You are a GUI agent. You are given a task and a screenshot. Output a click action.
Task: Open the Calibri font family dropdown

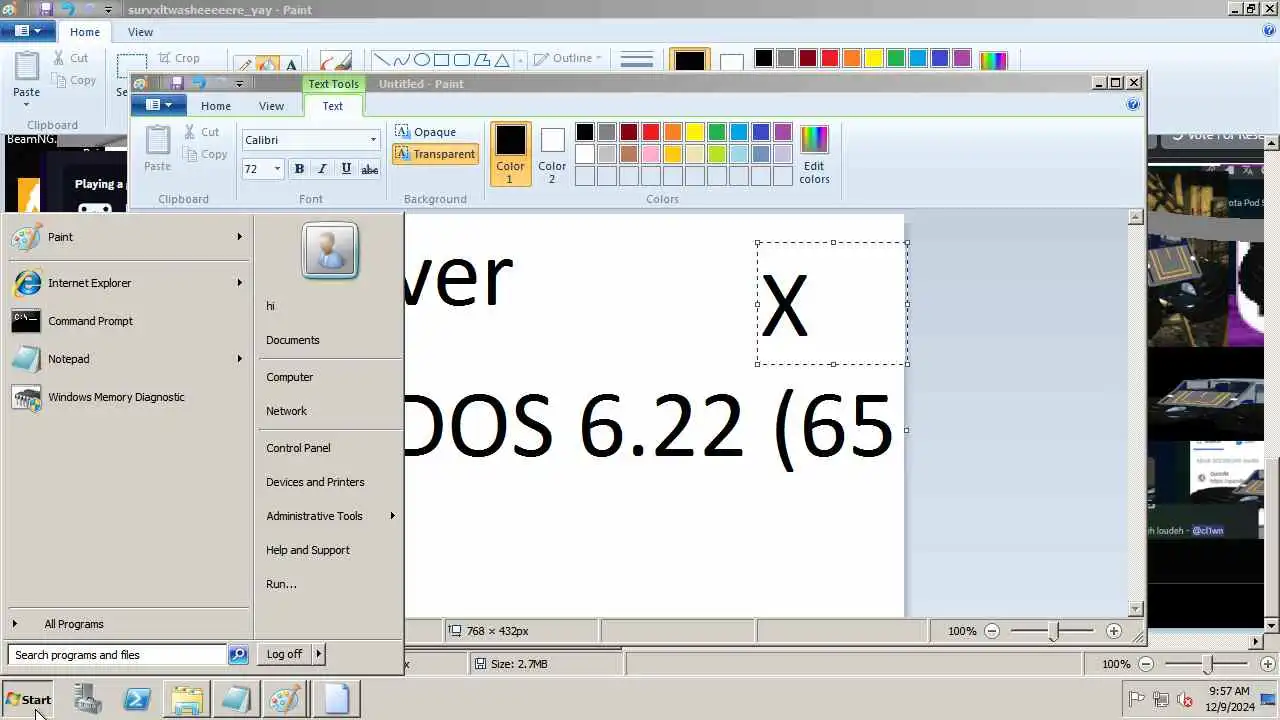(373, 140)
